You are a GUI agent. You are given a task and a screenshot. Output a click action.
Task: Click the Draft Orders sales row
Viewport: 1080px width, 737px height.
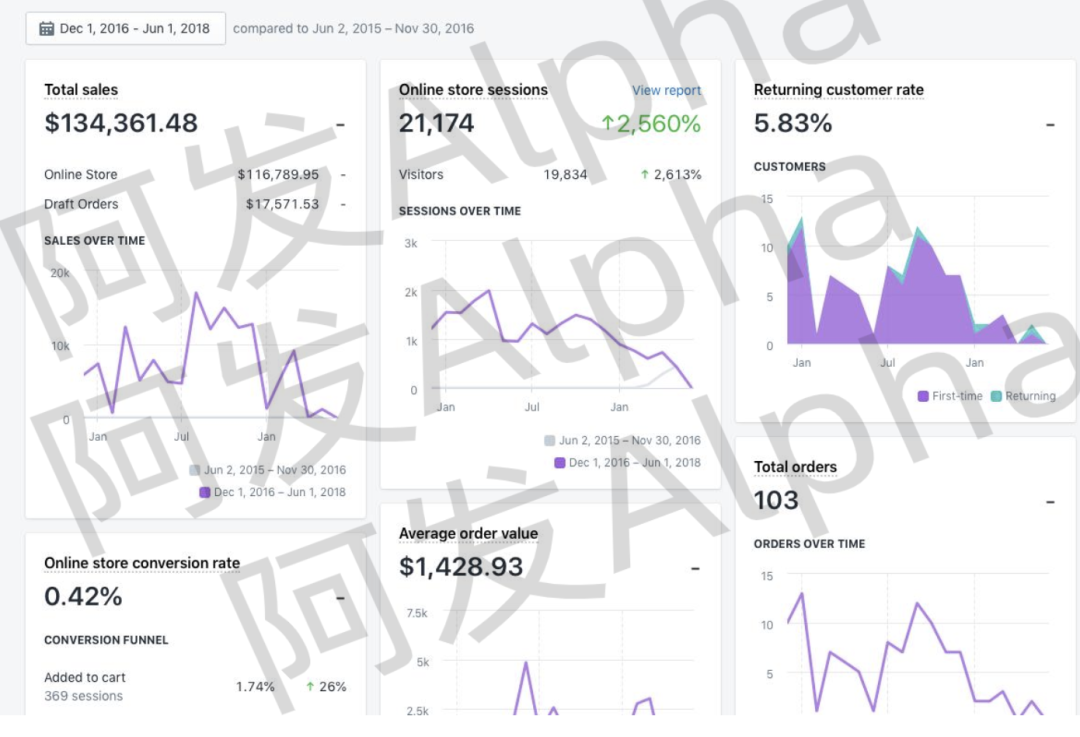tap(81, 204)
